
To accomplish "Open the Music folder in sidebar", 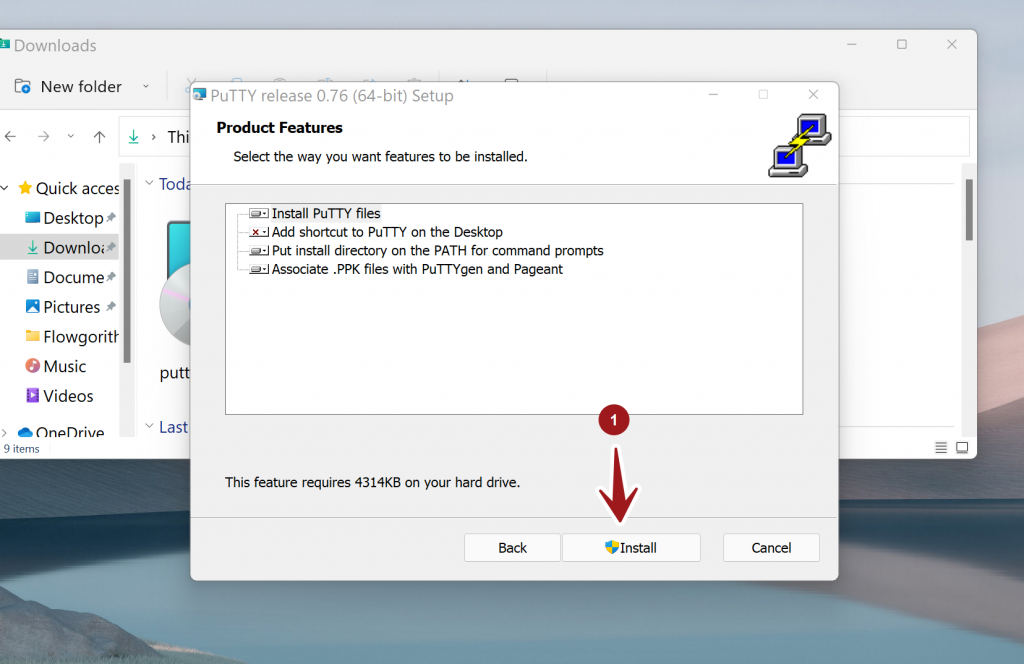I will pos(64,366).
